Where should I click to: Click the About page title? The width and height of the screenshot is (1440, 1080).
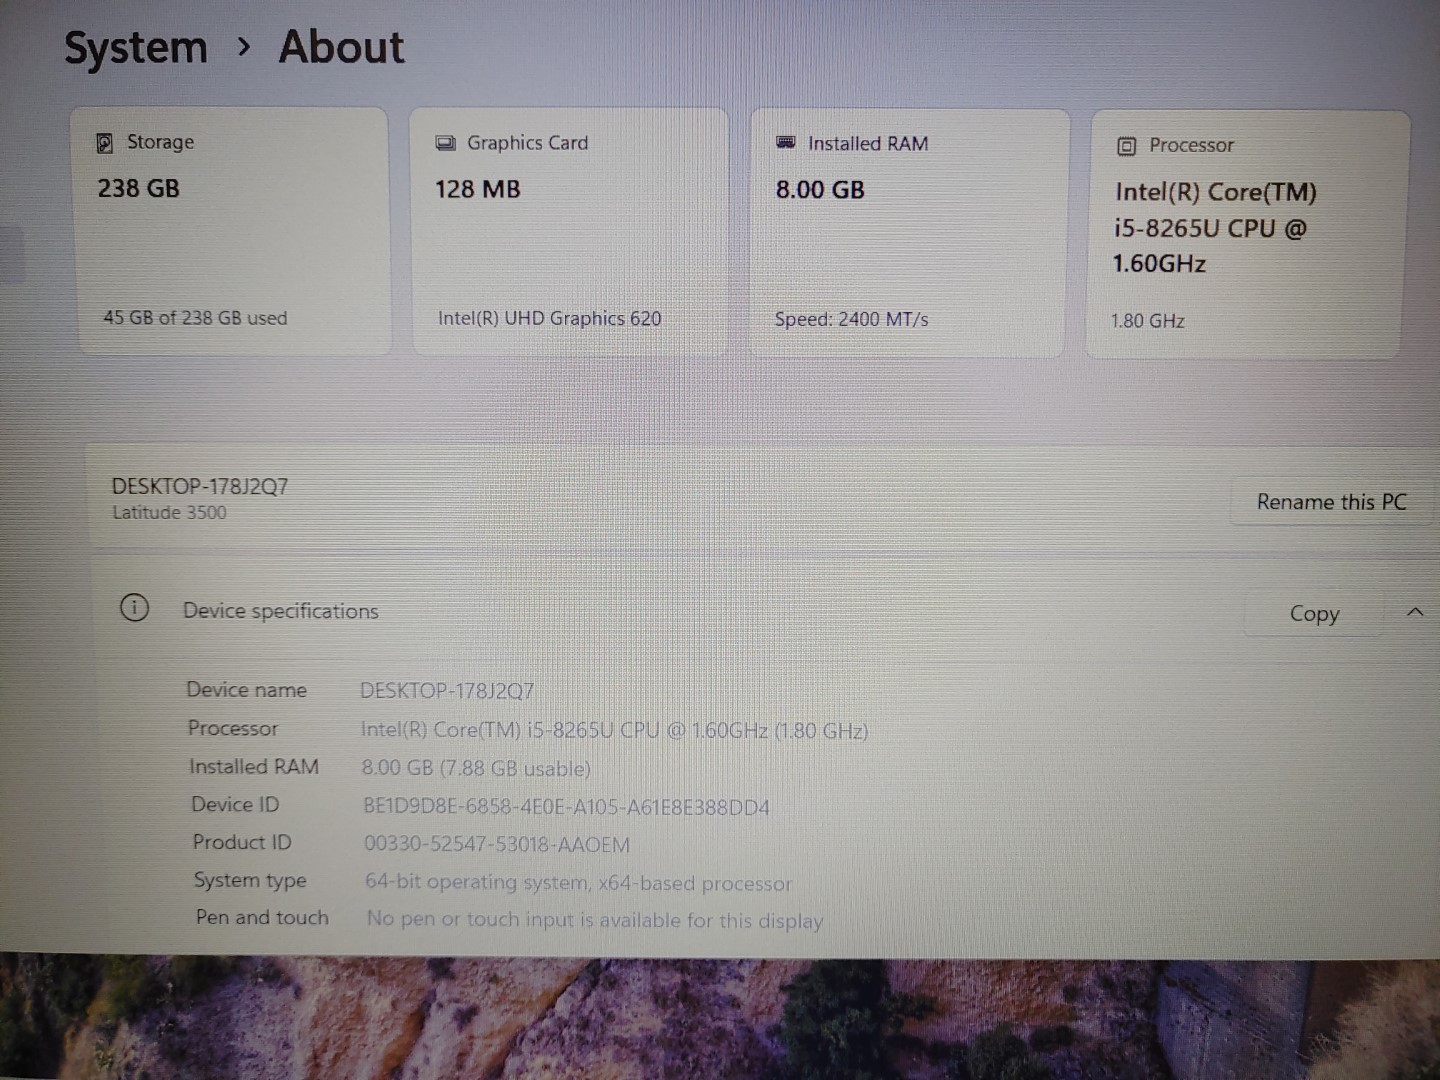click(341, 47)
